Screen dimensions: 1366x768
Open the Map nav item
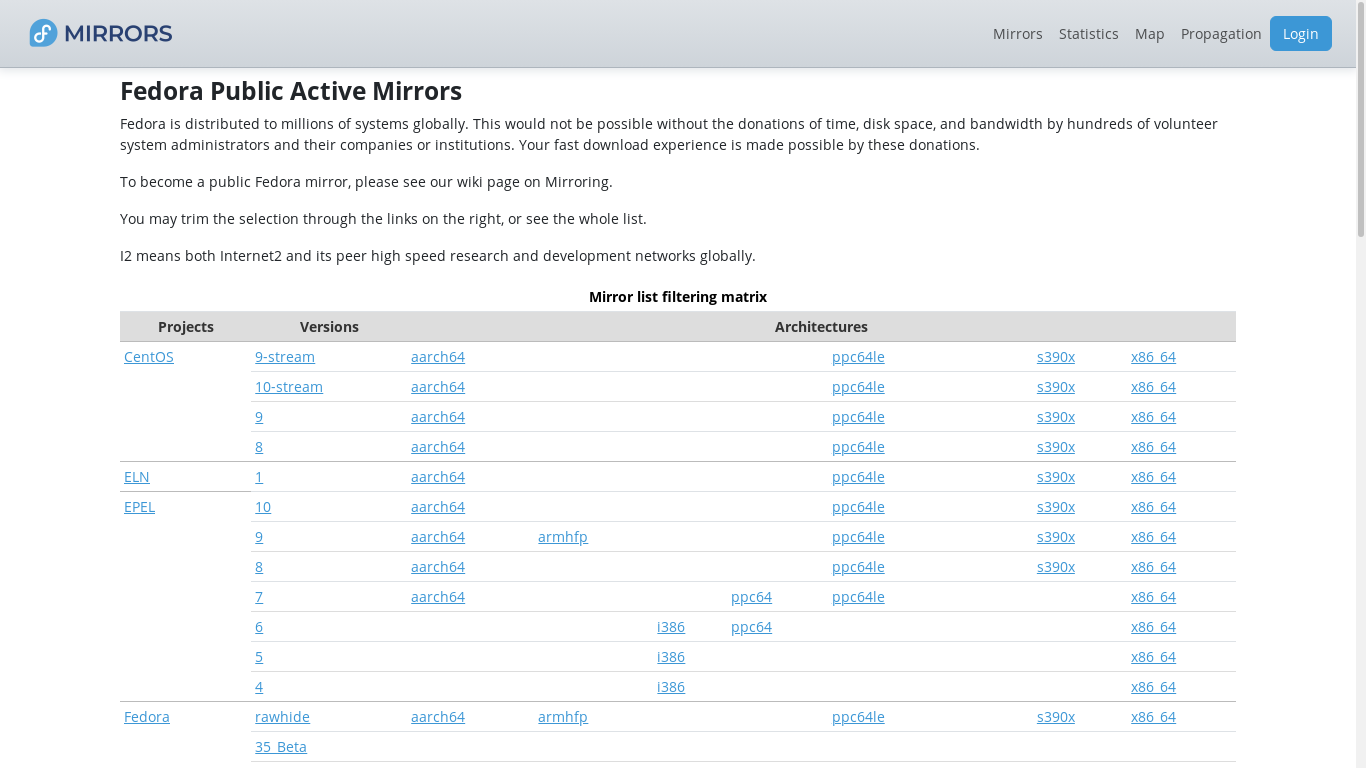(1149, 34)
